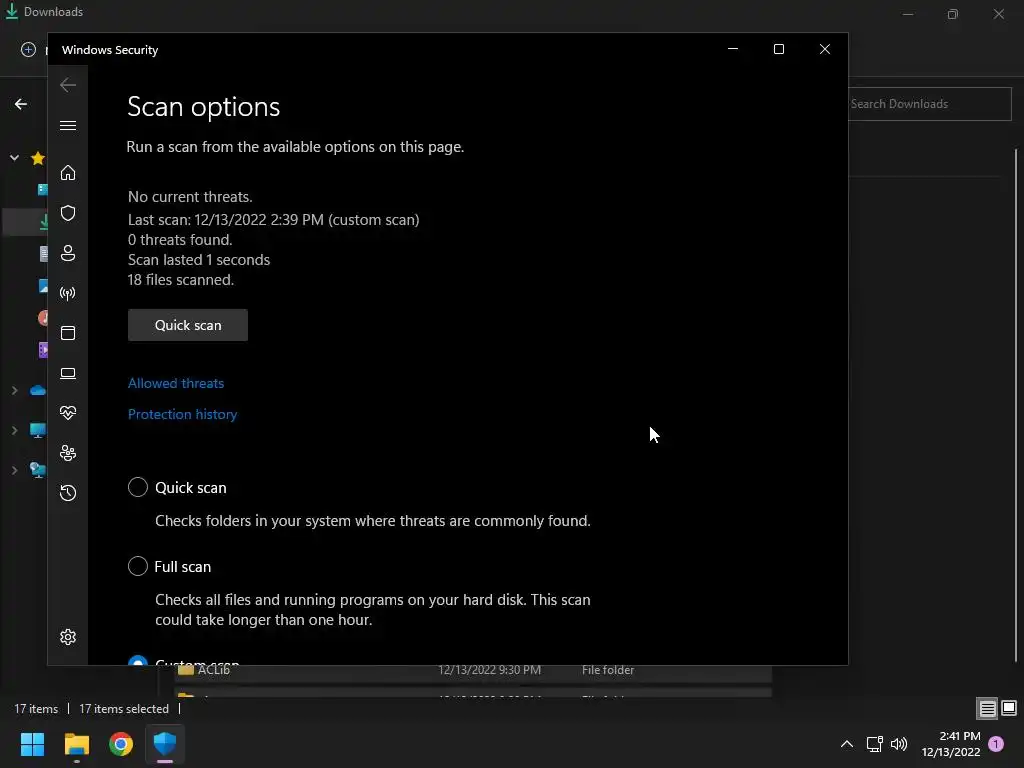Image resolution: width=1024 pixels, height=768 pixels.
Task: Click '17 items selected' in Explorer status bar
Action: tap(124, 709)
